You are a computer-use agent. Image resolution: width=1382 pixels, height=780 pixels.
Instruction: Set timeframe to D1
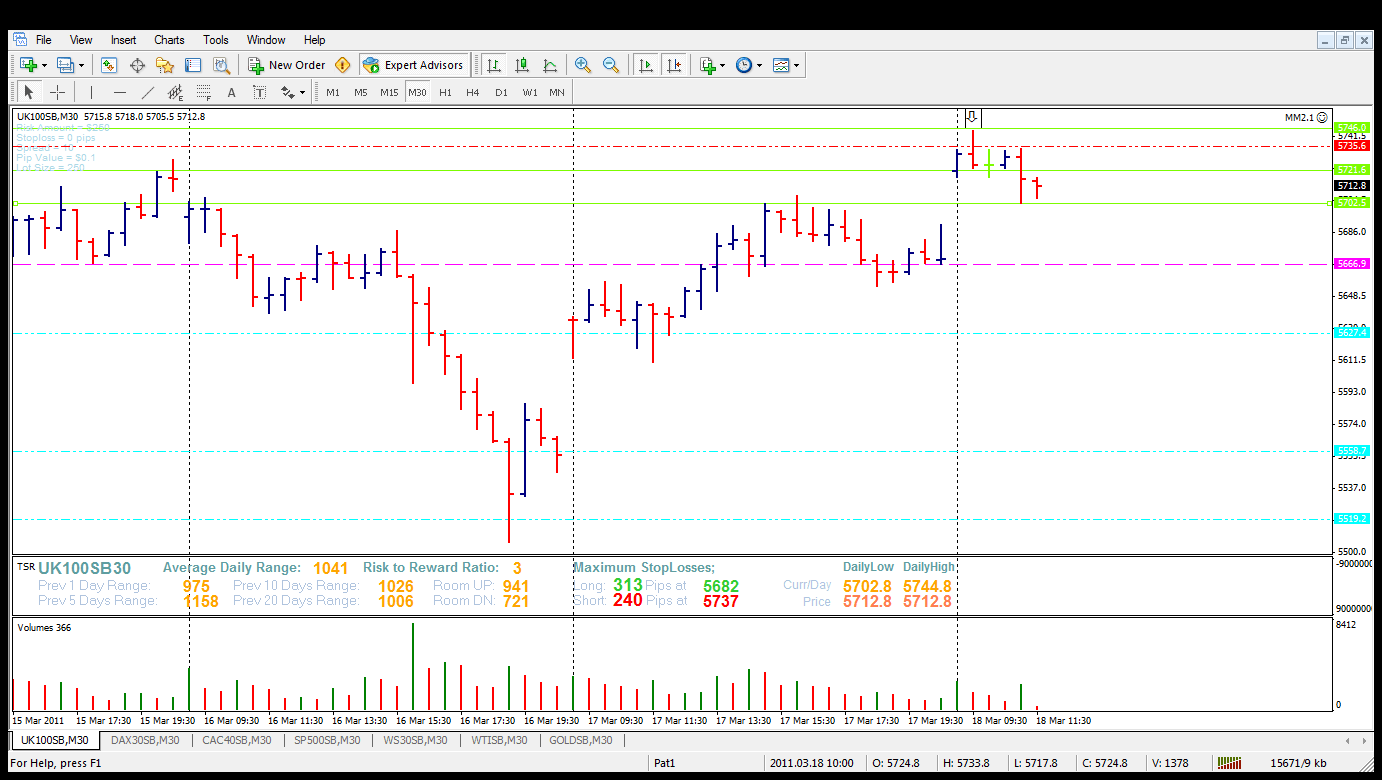click(501, 92)
